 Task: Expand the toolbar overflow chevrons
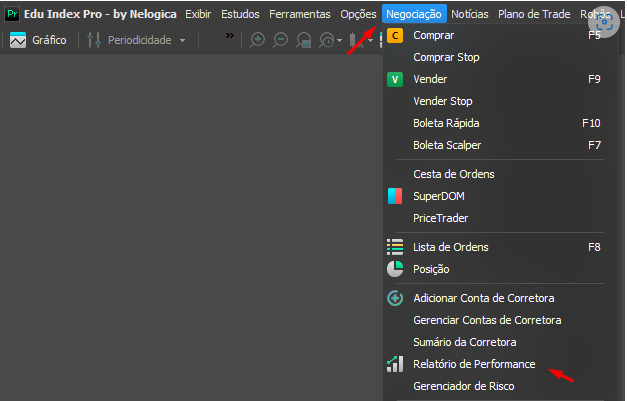pos(230,36)
